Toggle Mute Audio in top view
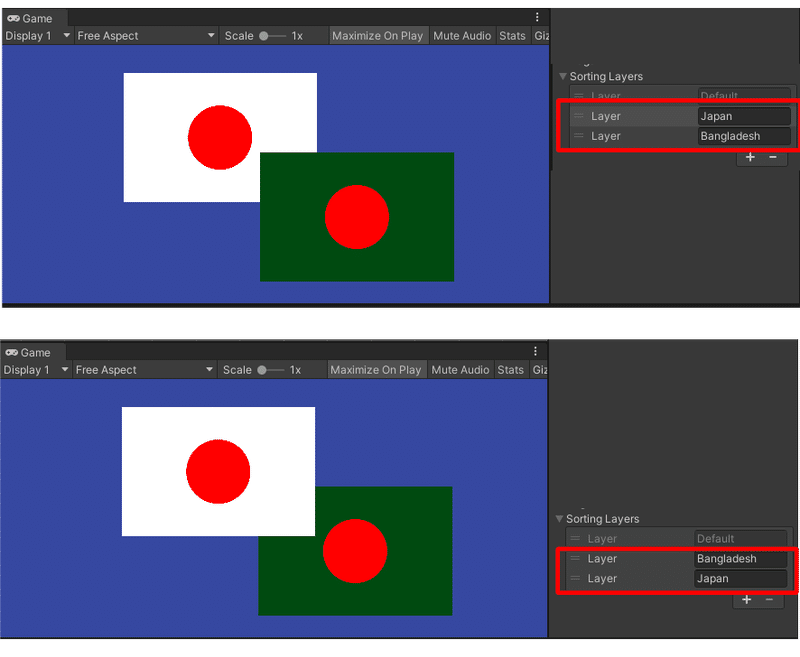 pyautogui.click(x=462, y=36)
